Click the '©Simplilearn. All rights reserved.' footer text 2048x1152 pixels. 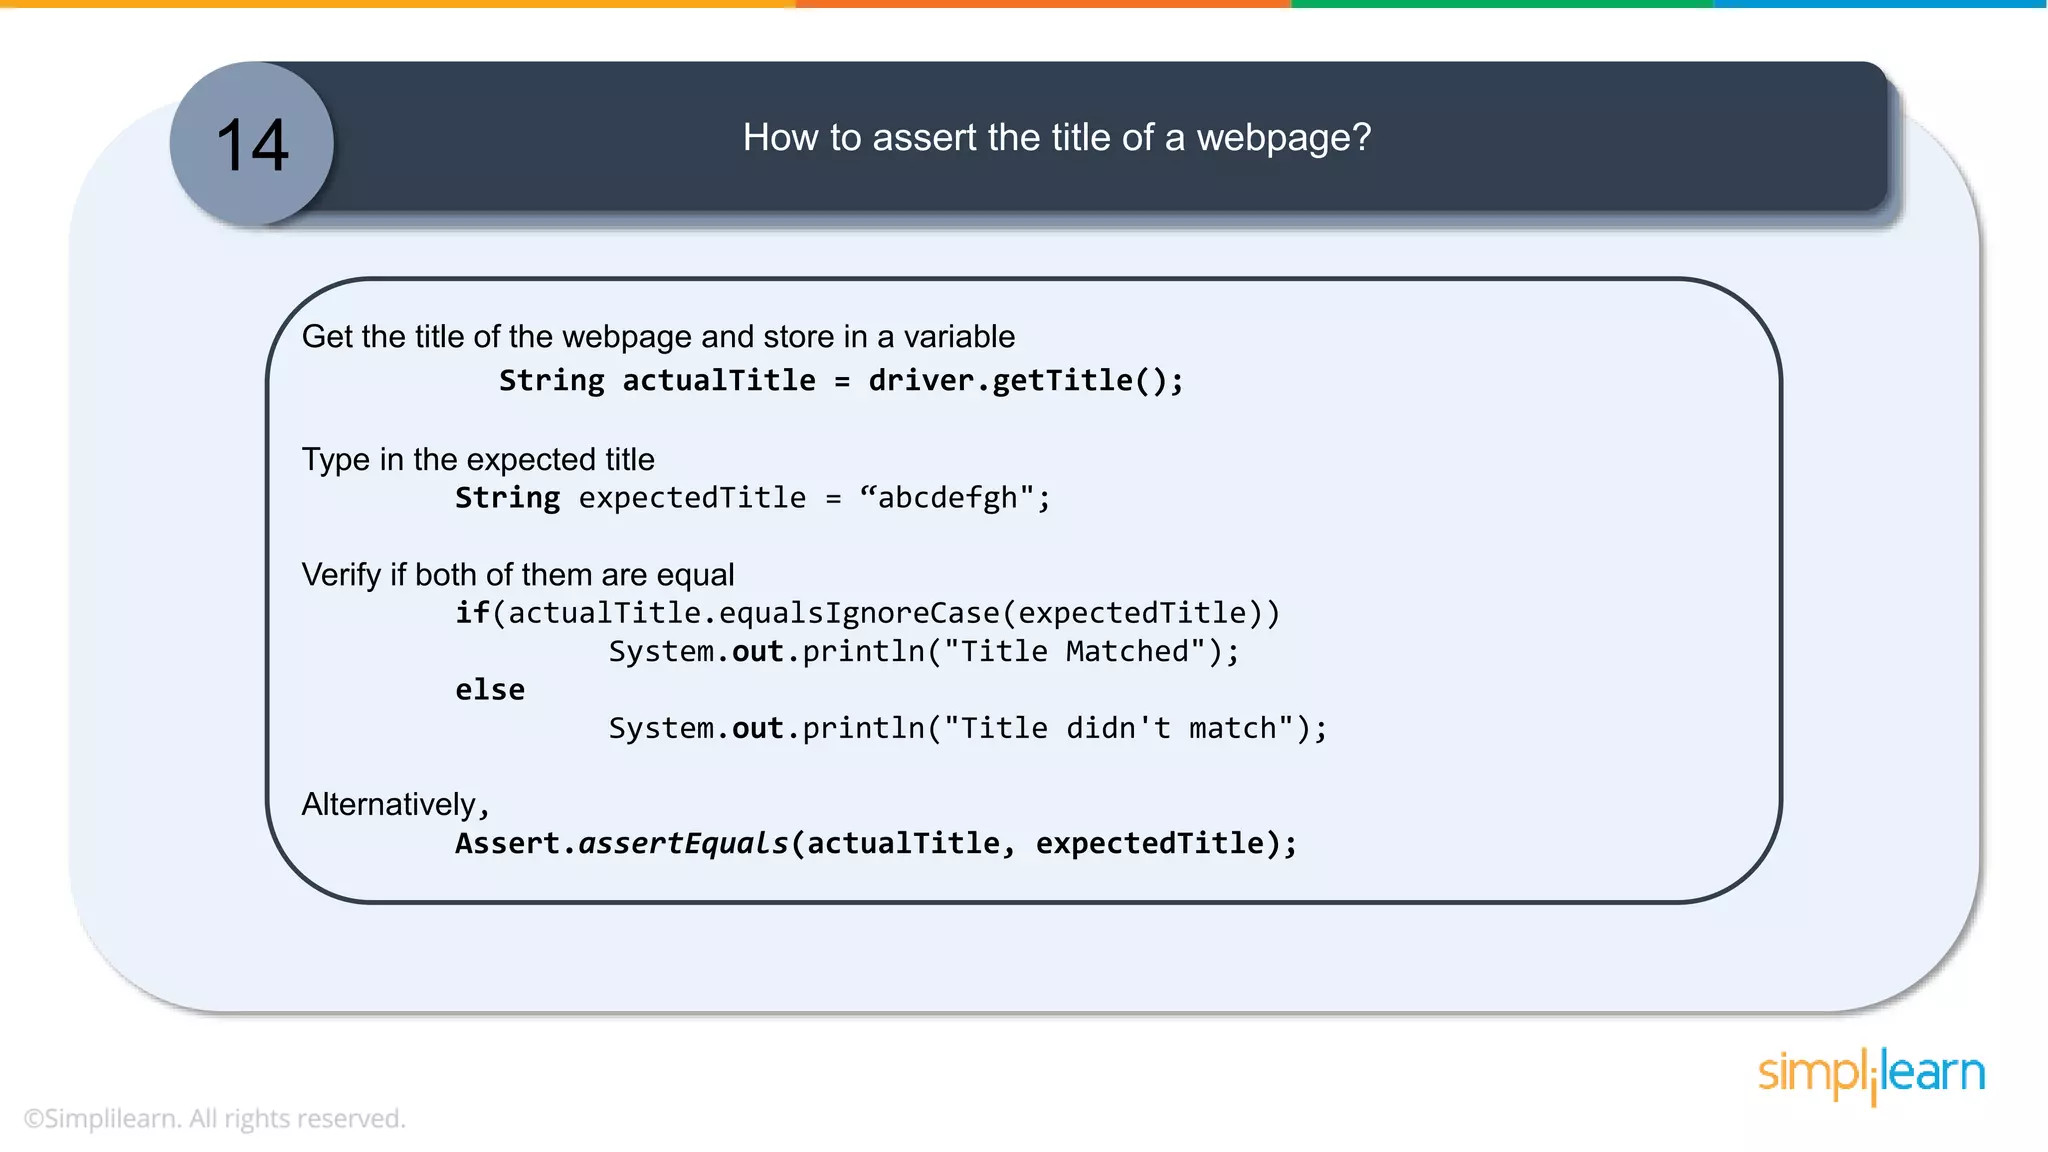[214, 1118]
